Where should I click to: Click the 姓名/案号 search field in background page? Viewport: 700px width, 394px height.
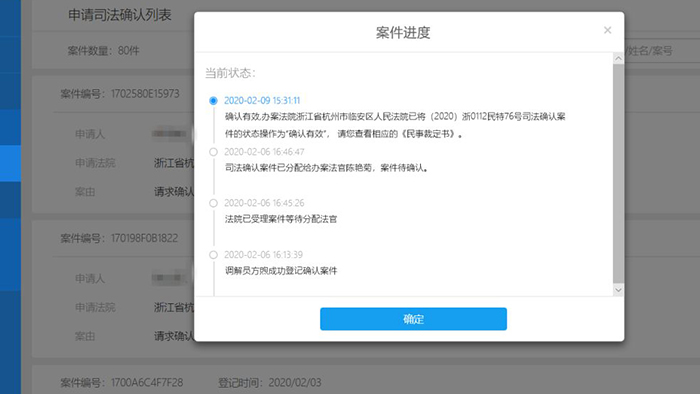[661, 51]
